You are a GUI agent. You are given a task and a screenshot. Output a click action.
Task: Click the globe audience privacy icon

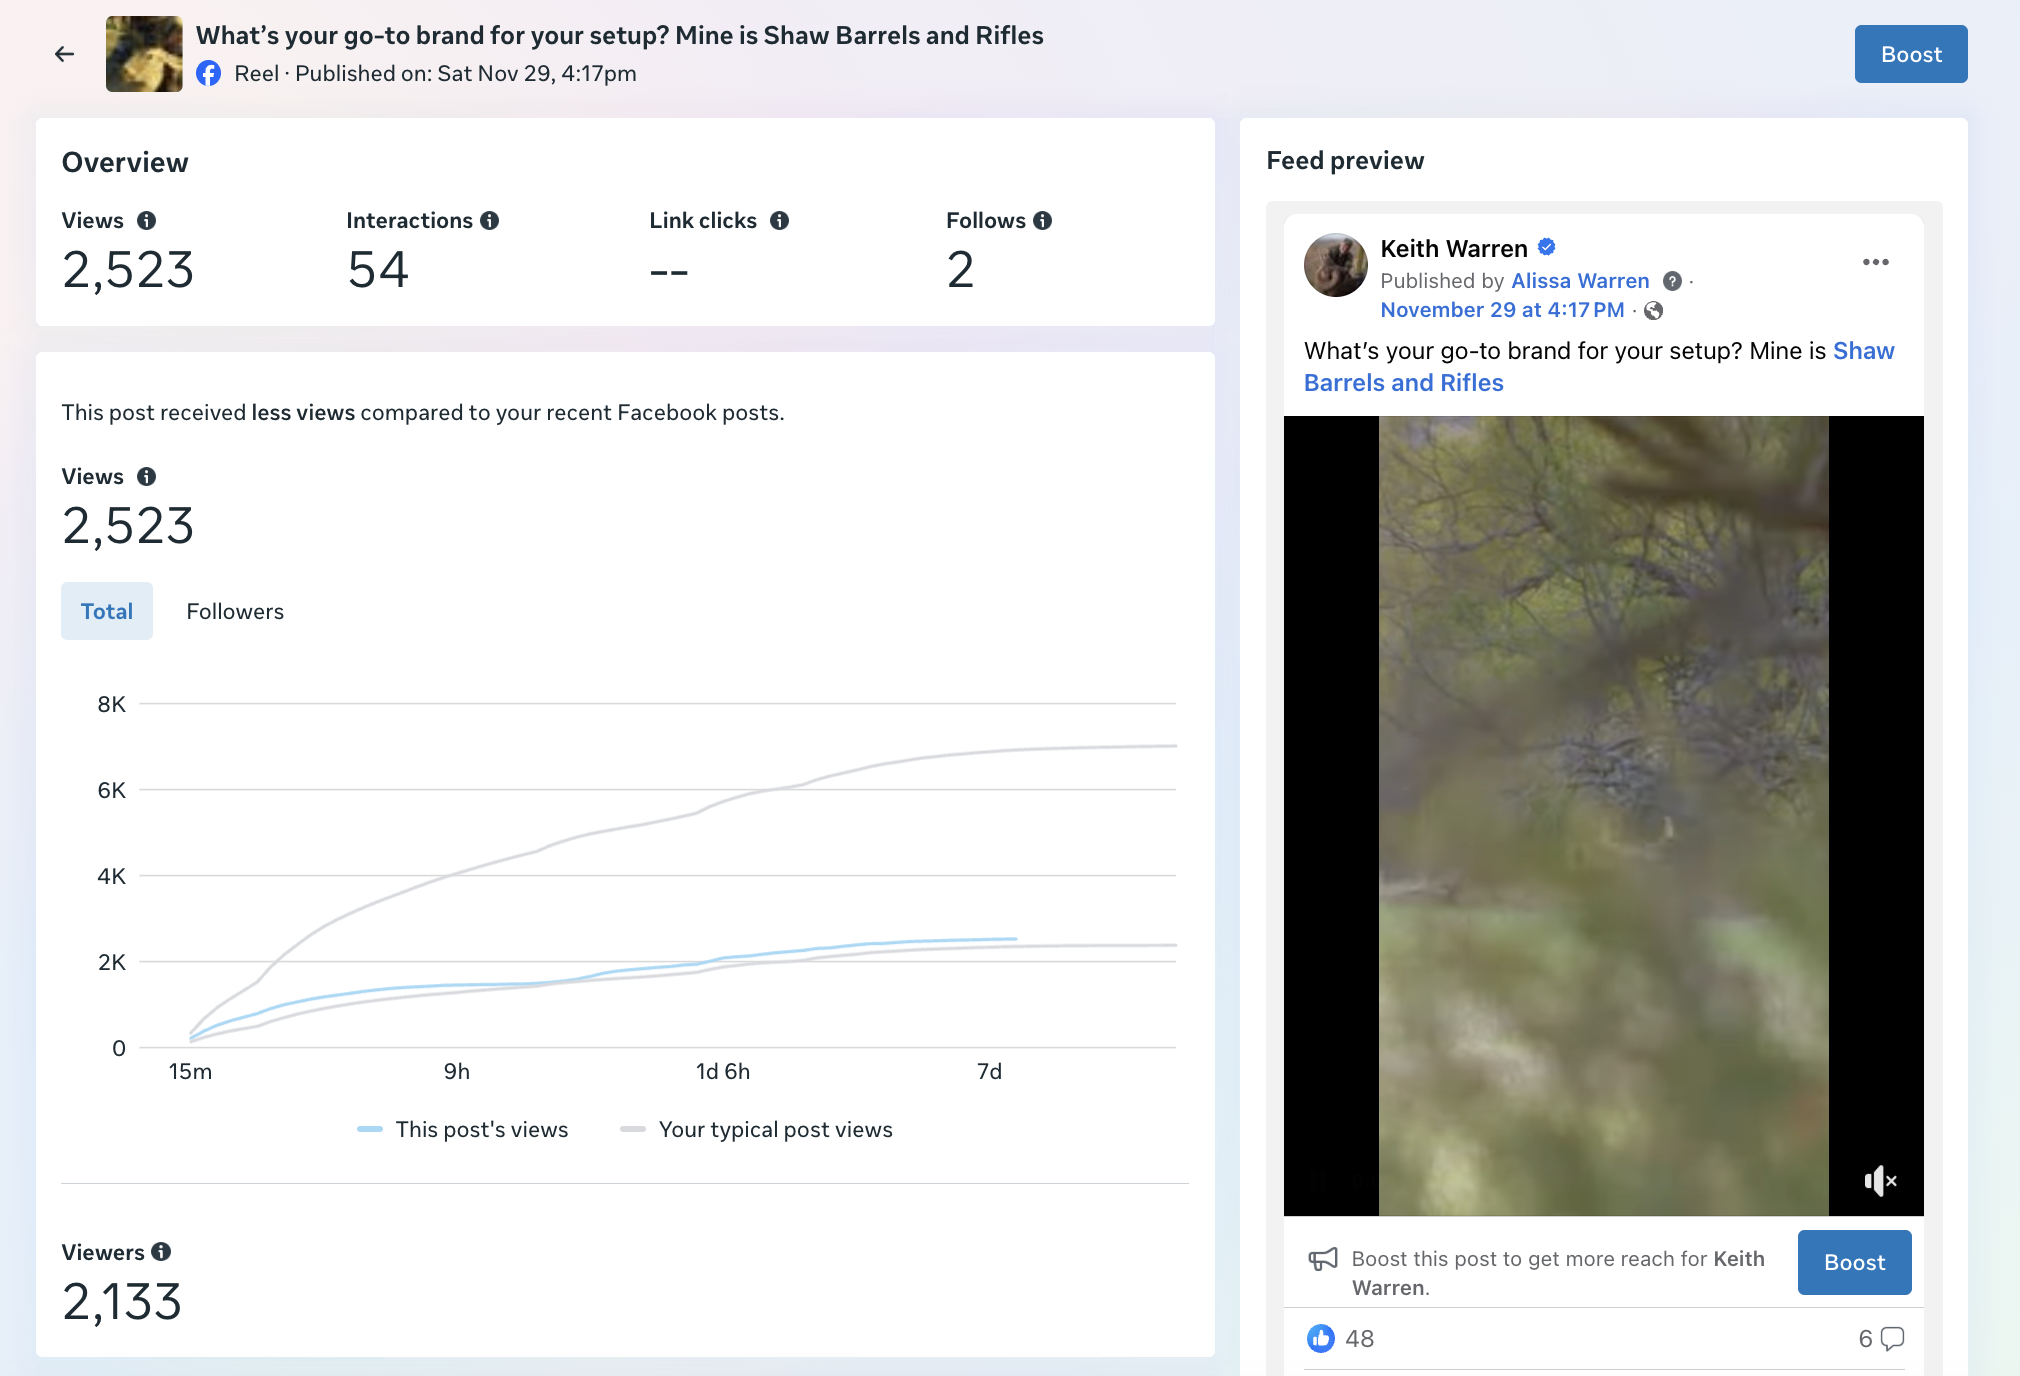[1654, 311]
